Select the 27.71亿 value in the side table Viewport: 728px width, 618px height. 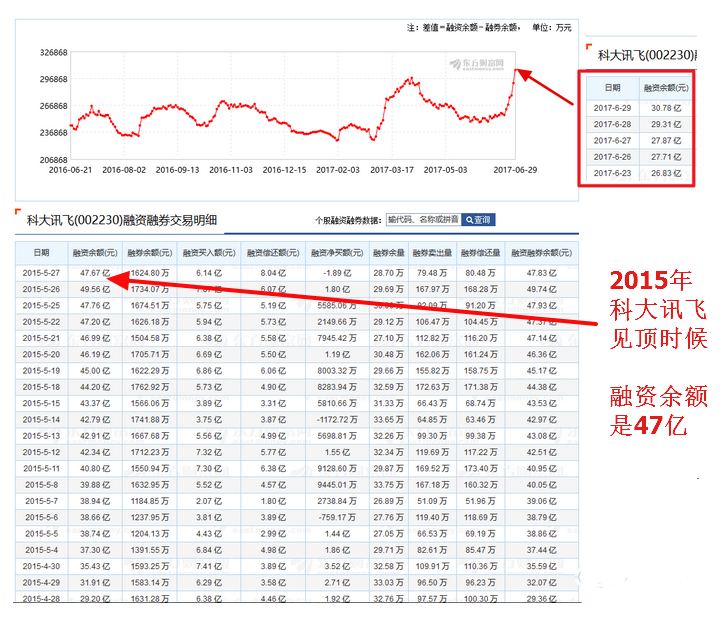coord(666,157)
